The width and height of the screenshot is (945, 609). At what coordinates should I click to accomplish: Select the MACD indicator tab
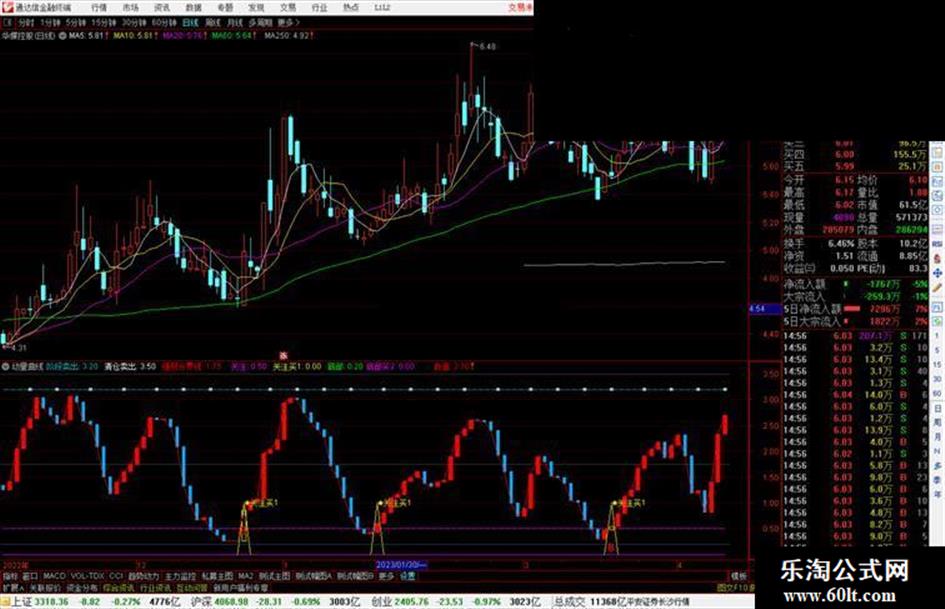(54, 576)
